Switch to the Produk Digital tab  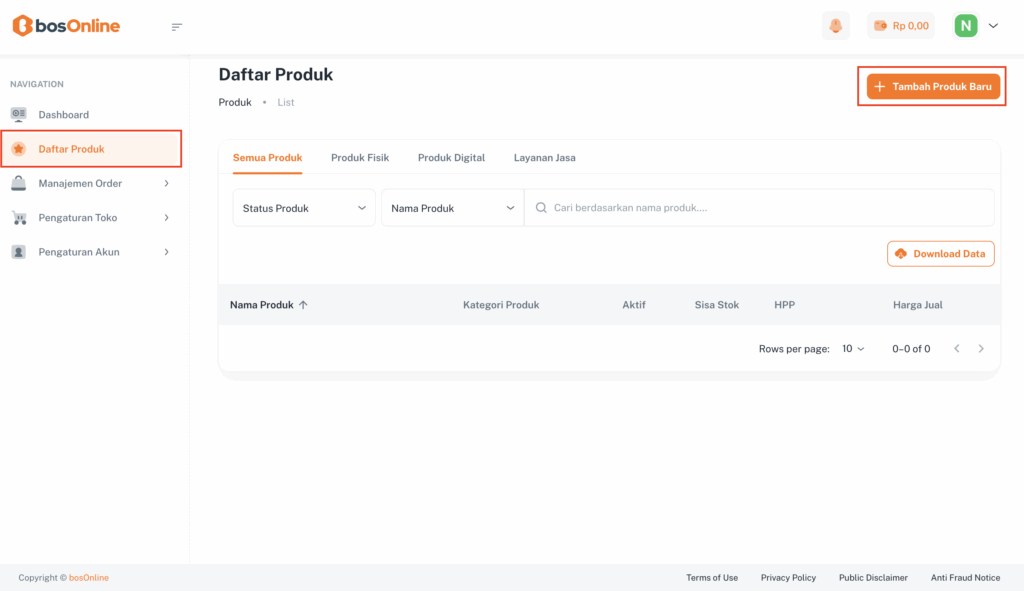click(x=451, y=158)
